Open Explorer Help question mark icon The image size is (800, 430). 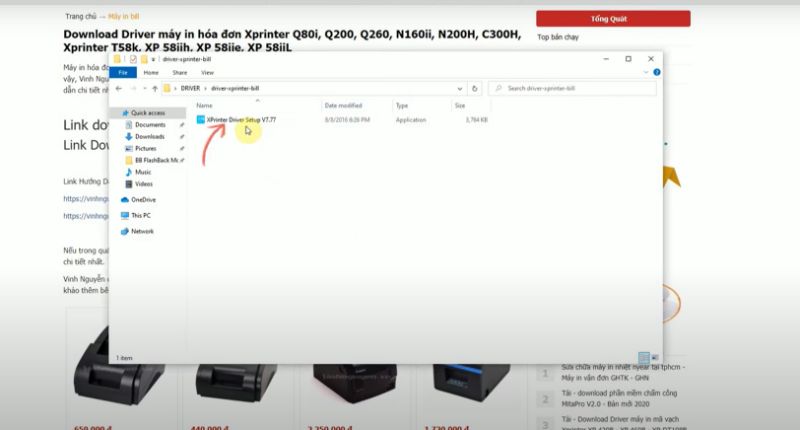pos(656,72)
